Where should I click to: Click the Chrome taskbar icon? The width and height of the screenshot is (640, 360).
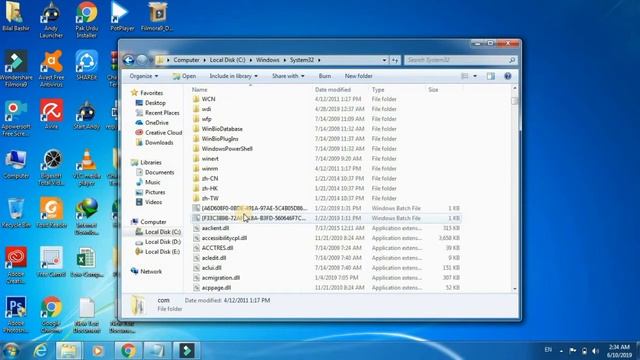click(x=128, y=351)
